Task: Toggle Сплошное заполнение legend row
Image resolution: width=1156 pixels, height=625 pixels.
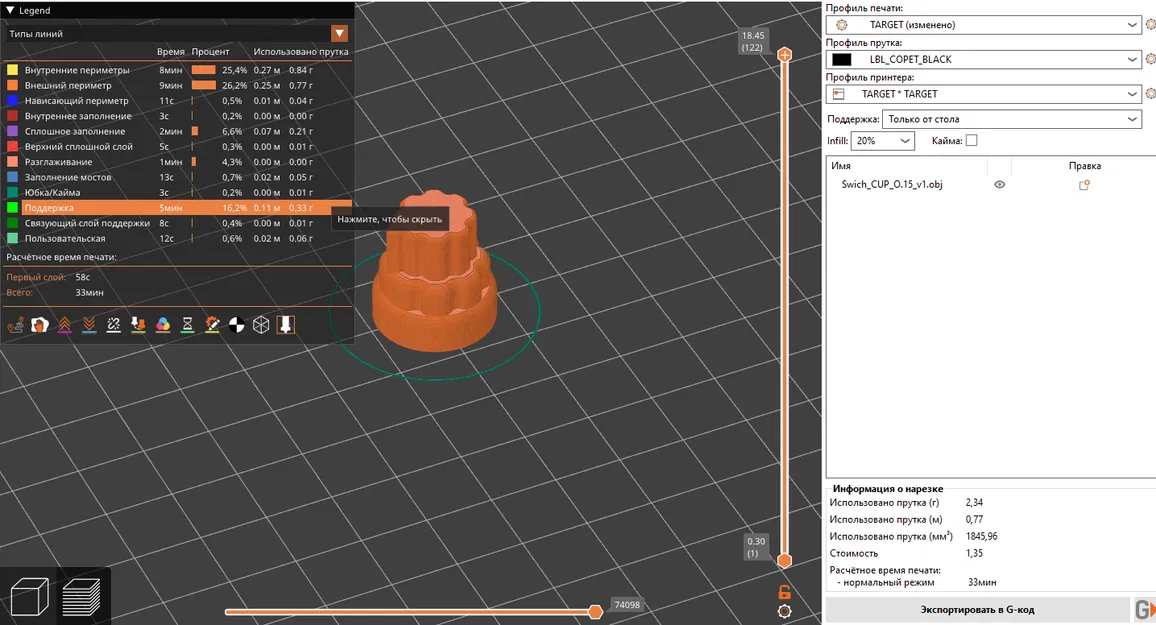Action: click(178, 131)
